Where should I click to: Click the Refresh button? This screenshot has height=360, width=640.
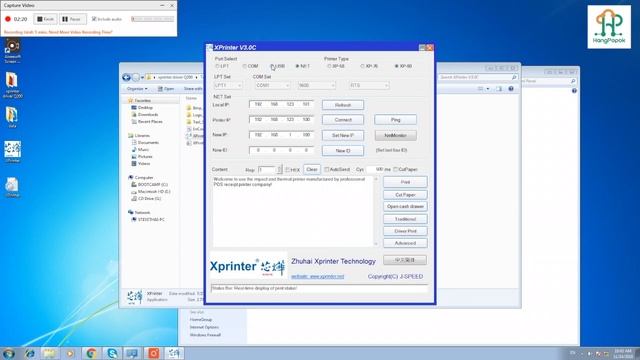343,105
